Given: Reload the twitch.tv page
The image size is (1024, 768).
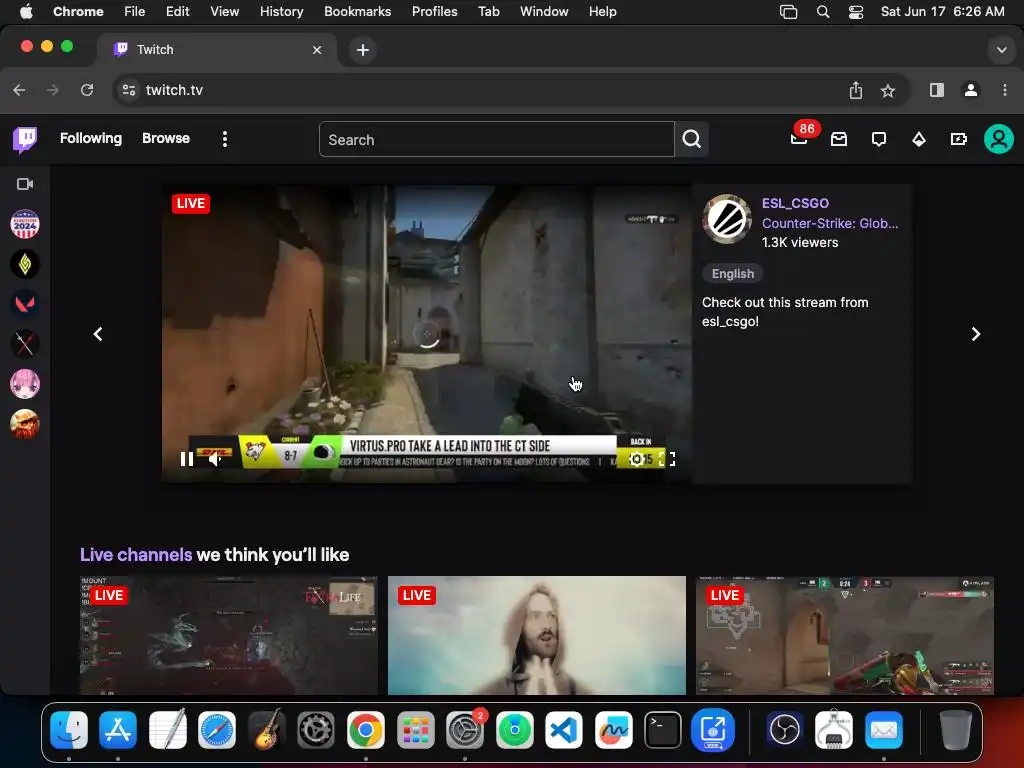Looking at the screenshot, I should pyautogui.click(x=87, y=90).
